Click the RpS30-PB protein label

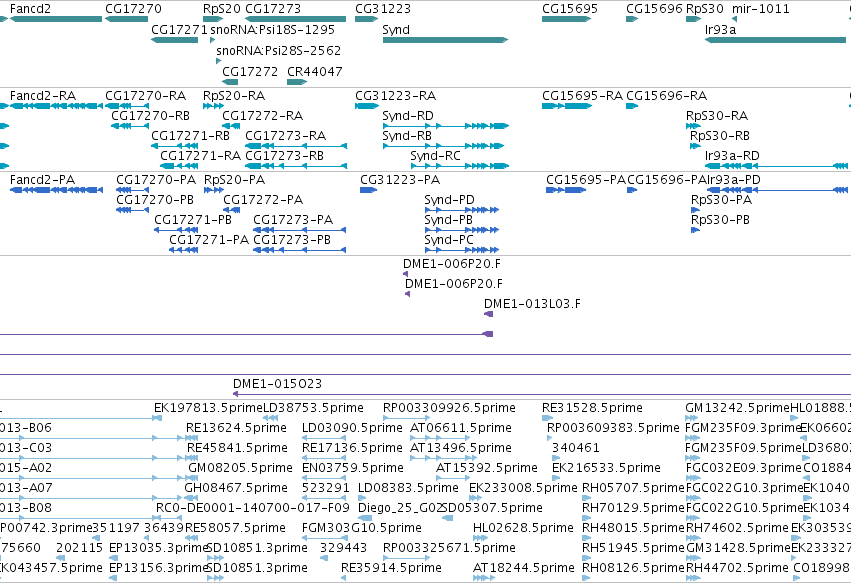pos(720,220)
